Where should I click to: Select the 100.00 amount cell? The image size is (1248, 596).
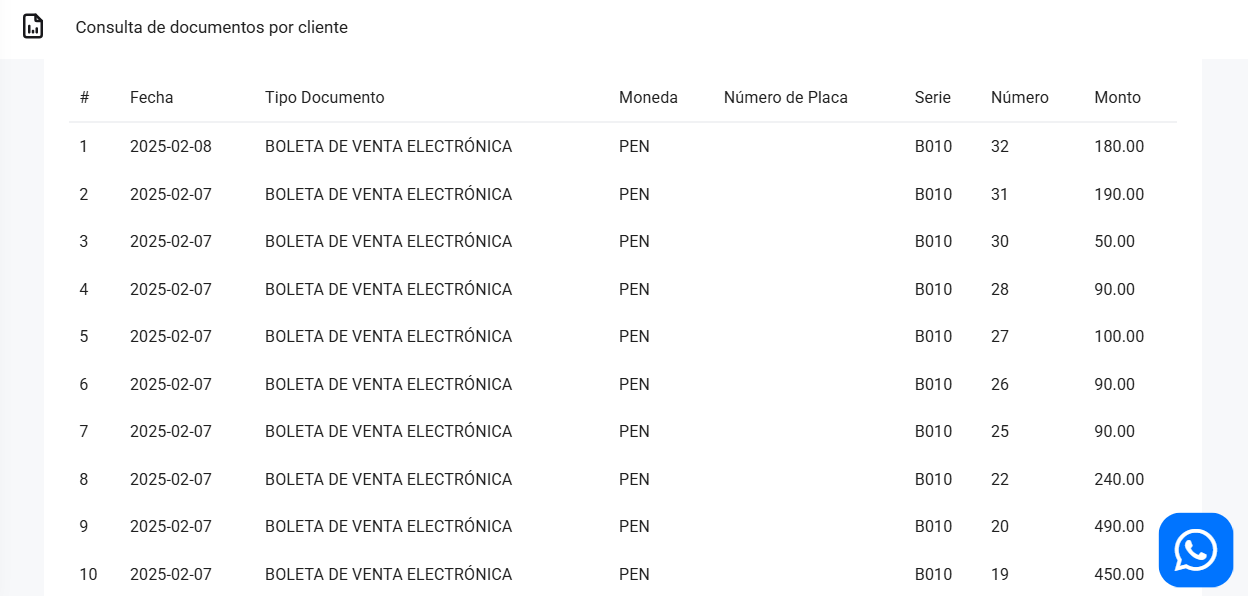(1119, 337)
